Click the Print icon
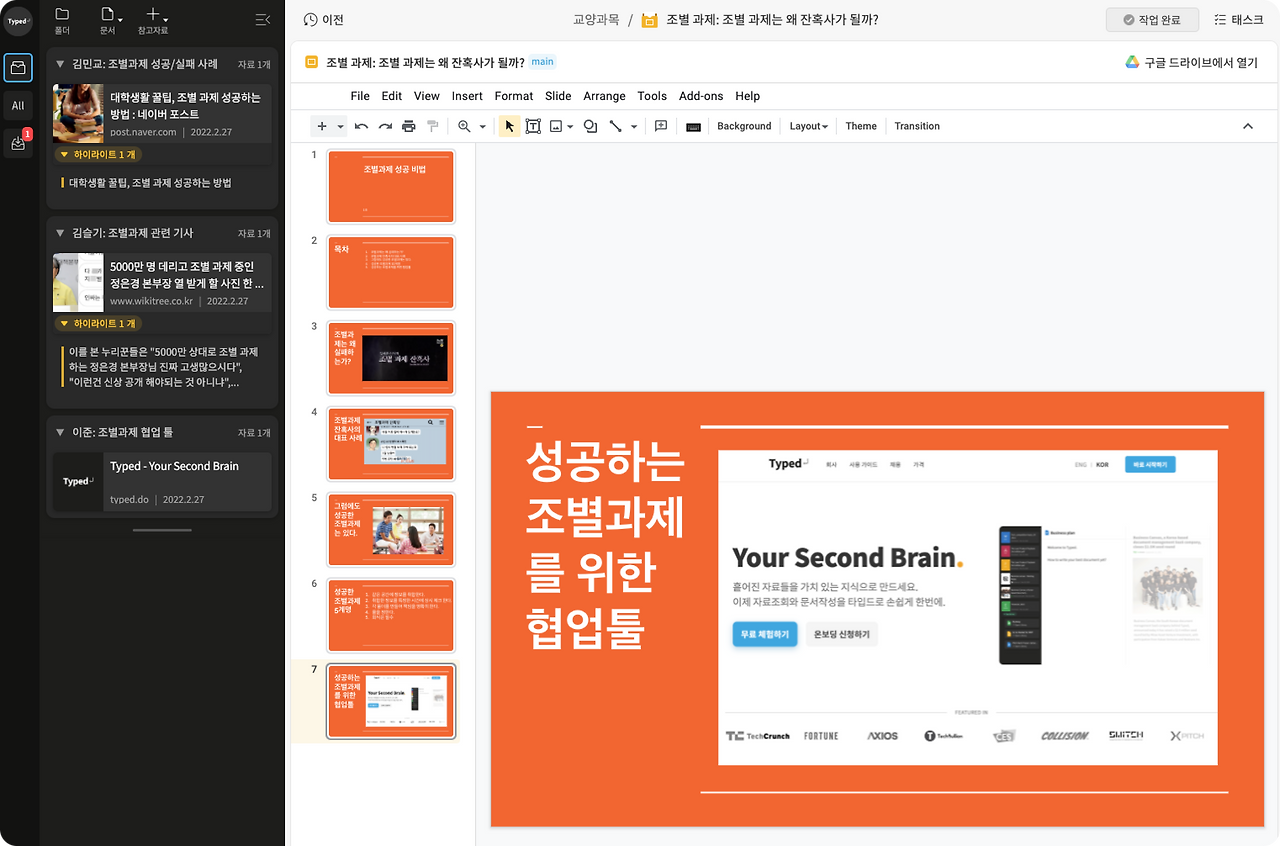Viewport: 1280px width, 846px height. tap(409, 126)
